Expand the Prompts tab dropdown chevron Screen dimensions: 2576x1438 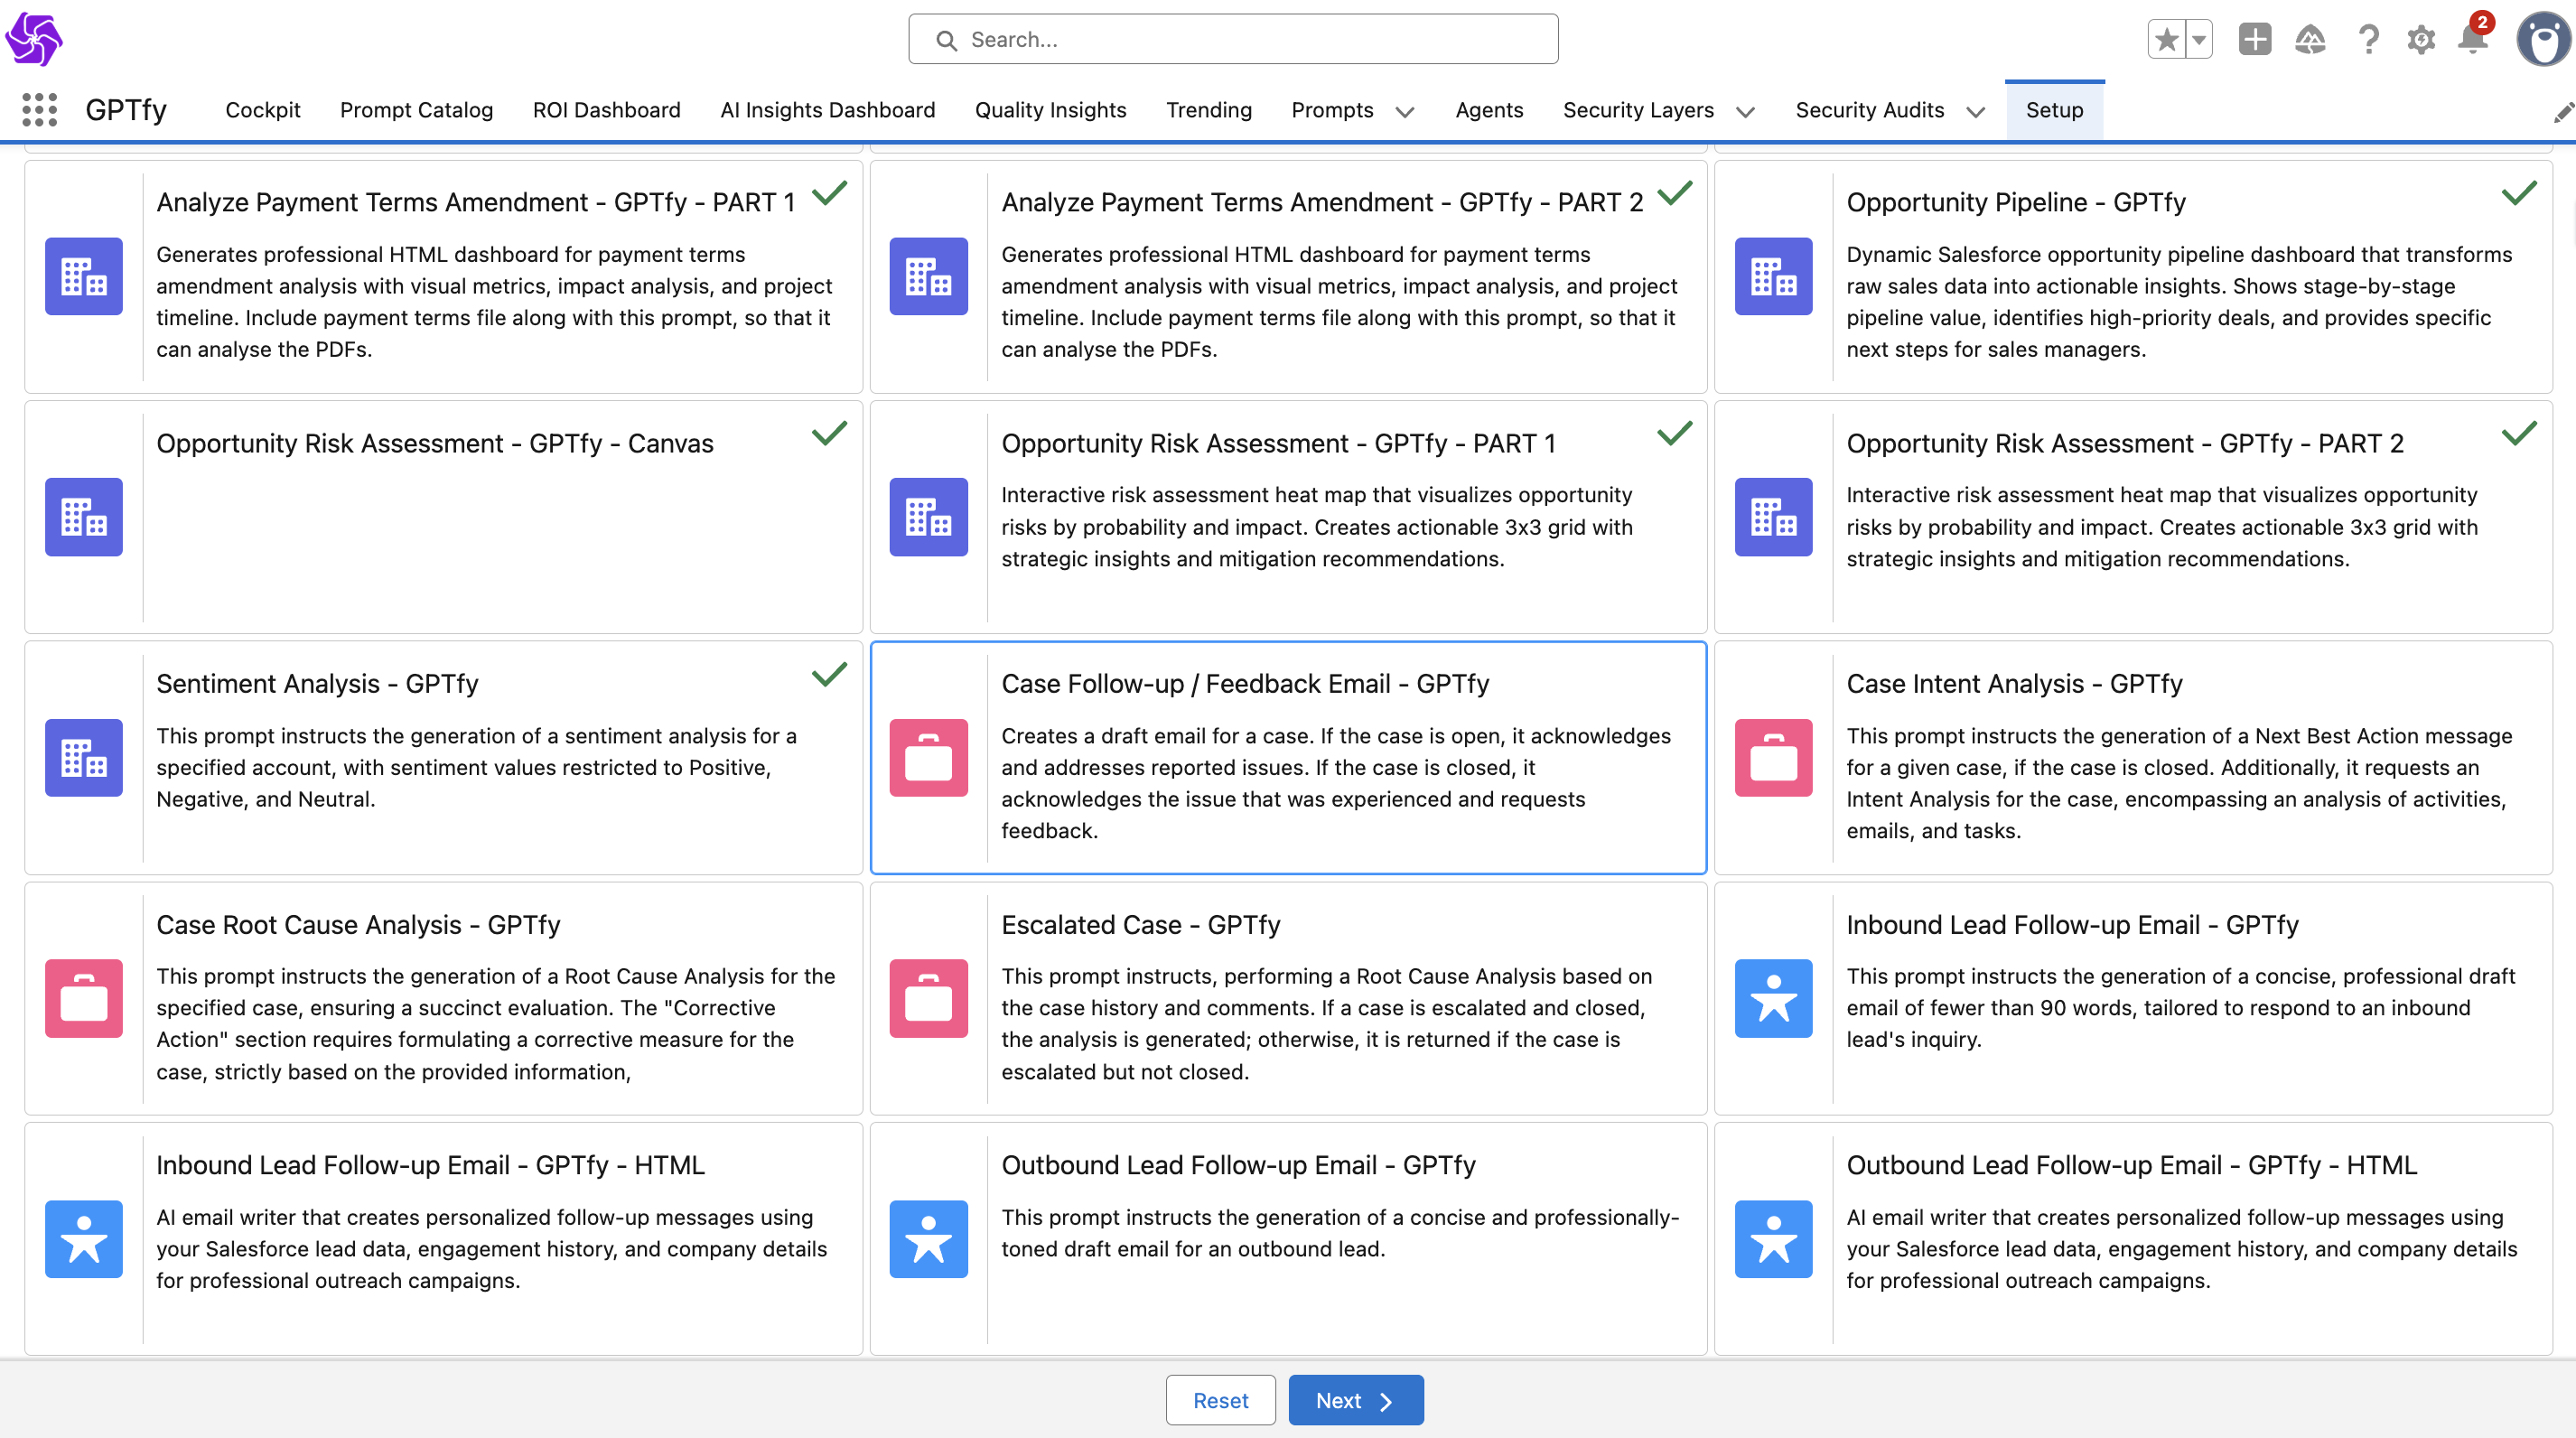click(x=1404, y=112)
